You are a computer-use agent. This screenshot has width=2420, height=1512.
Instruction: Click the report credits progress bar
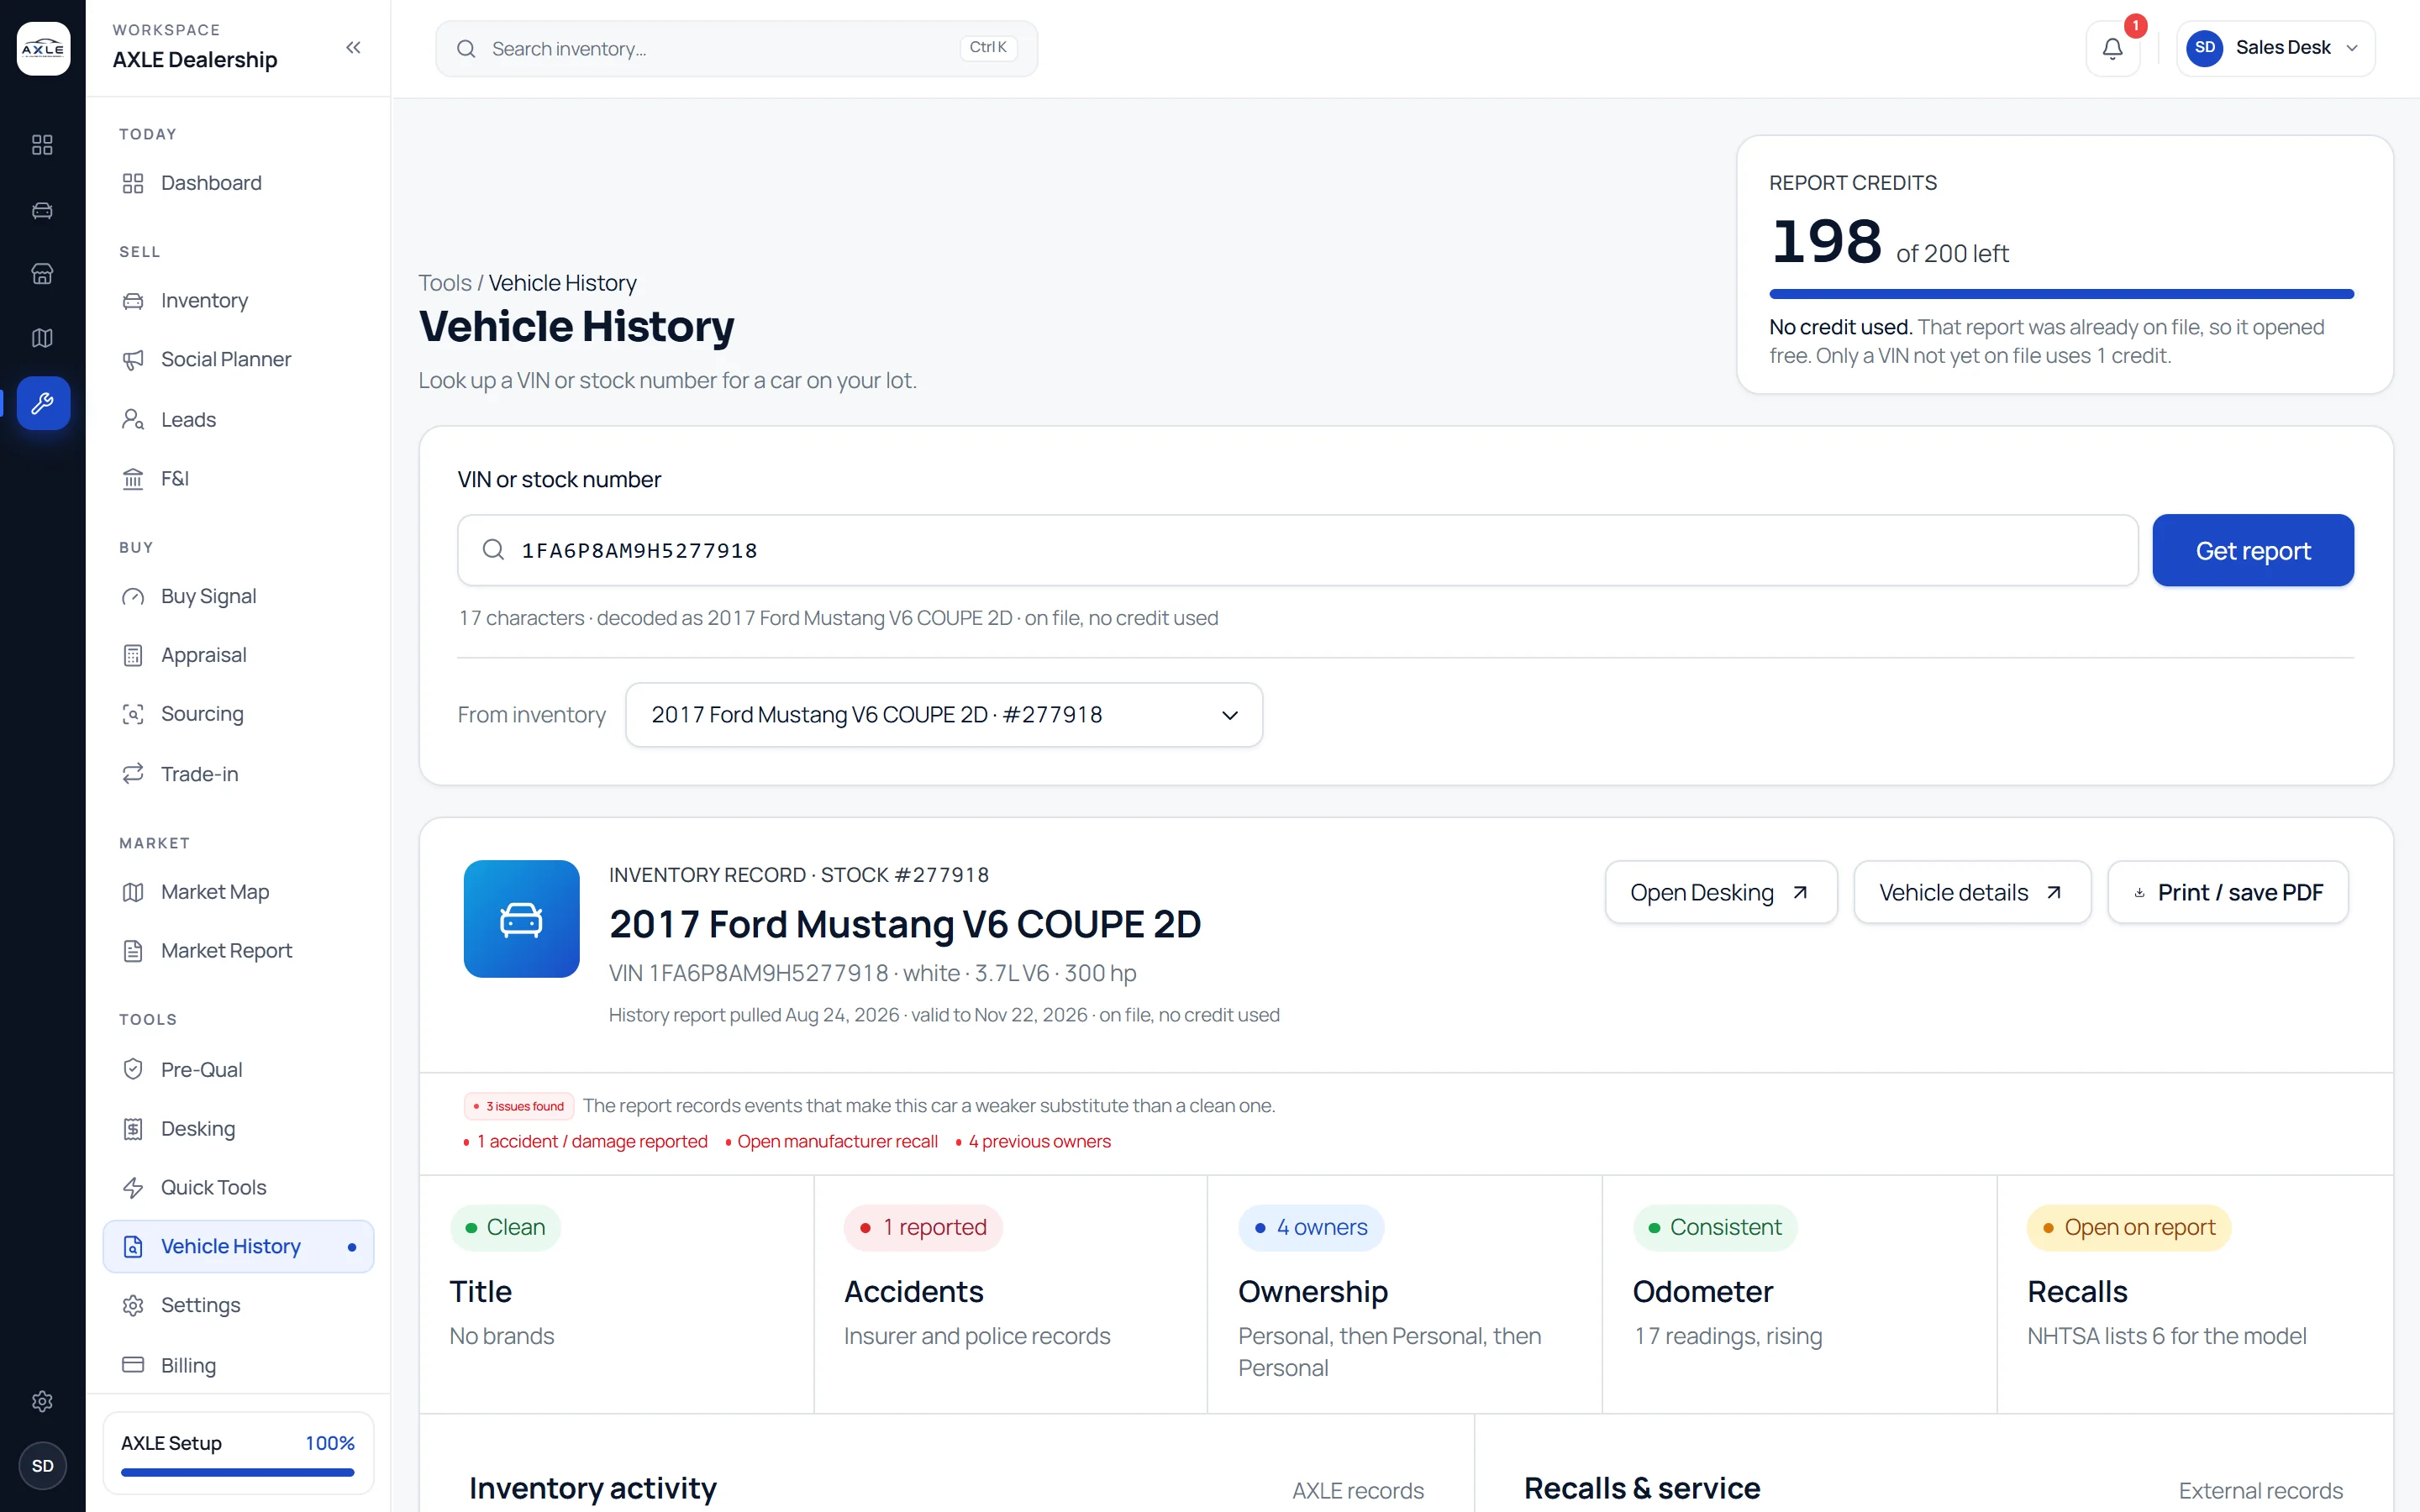click(2061, 294)
